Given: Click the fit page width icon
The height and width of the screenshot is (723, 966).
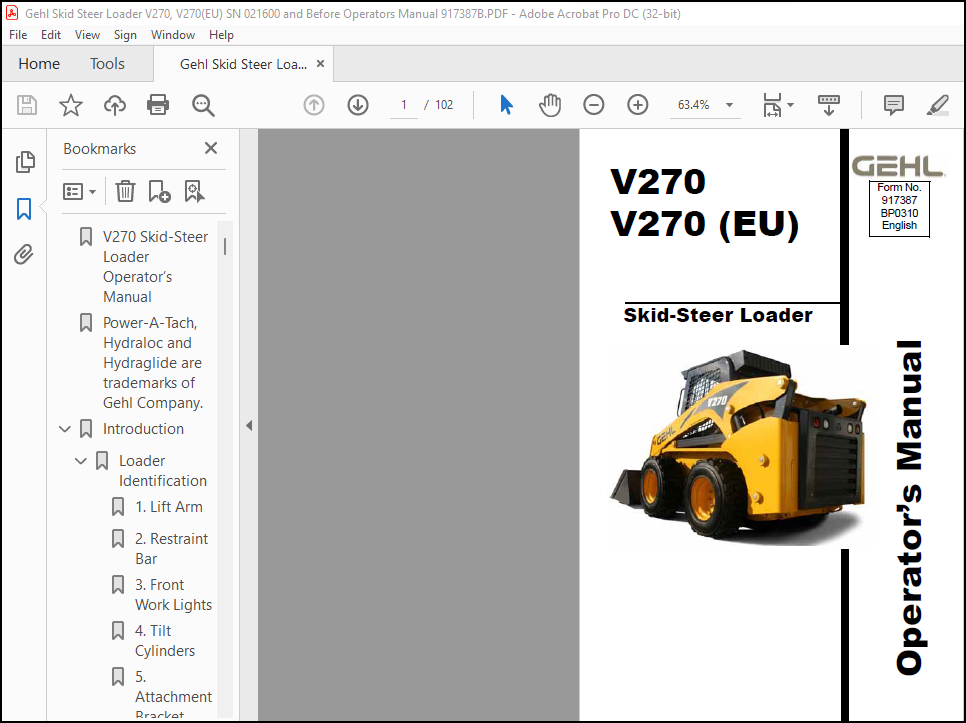Looking at the screenshot, I should (772, 105).
